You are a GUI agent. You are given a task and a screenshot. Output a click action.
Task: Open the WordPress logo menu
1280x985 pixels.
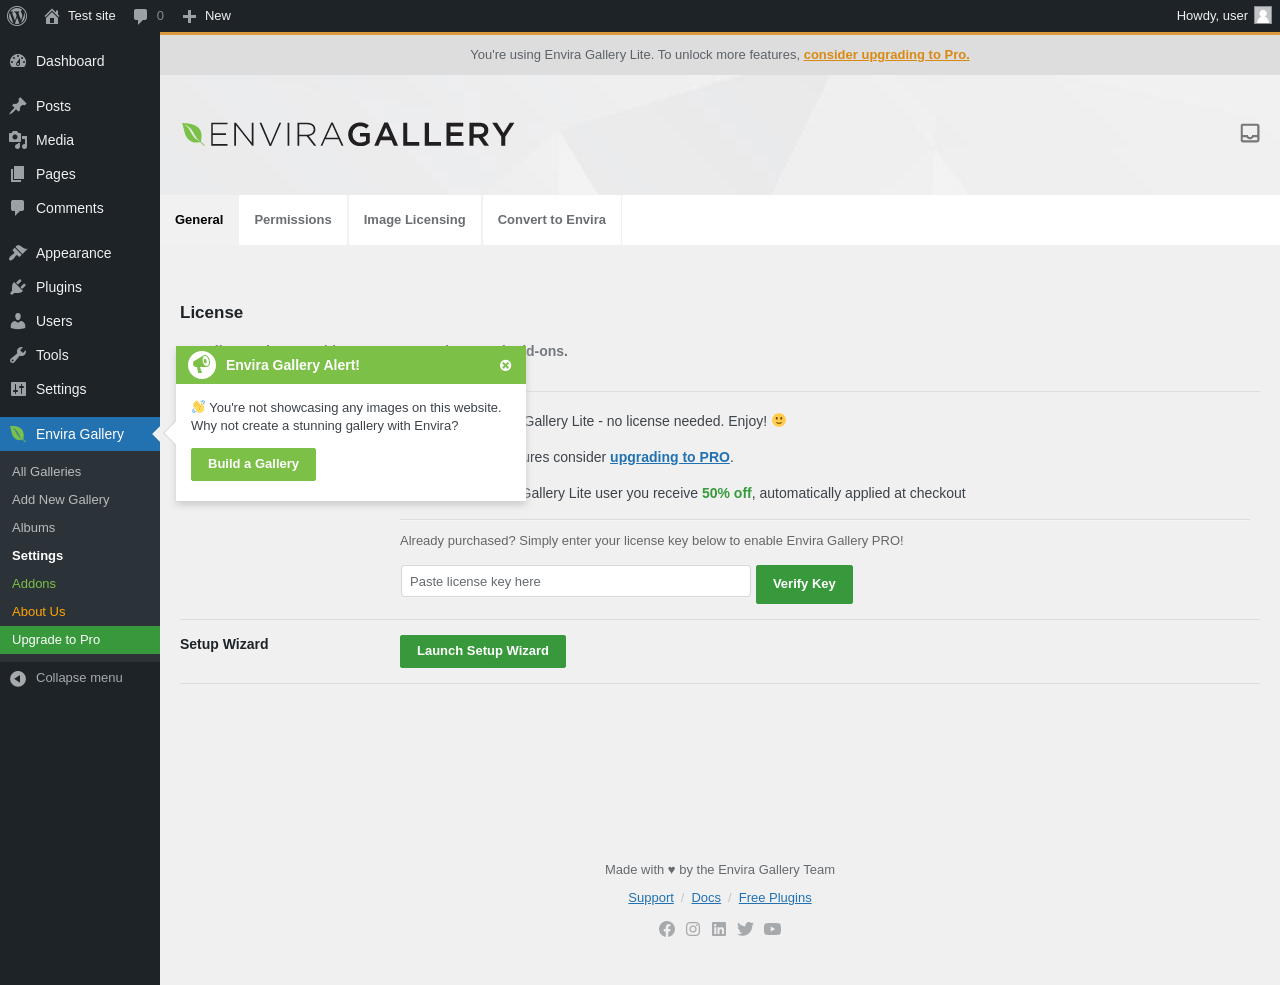17,16
